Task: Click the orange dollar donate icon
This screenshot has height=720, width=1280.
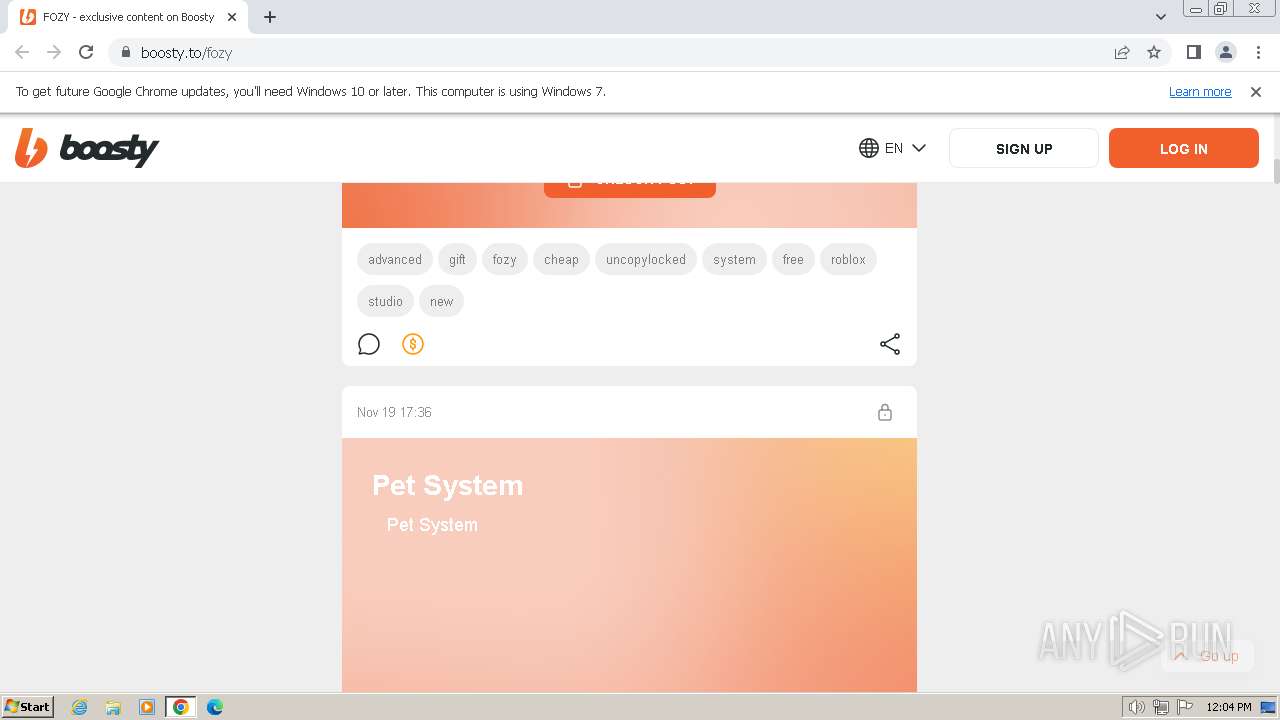Action: [413, 344]
